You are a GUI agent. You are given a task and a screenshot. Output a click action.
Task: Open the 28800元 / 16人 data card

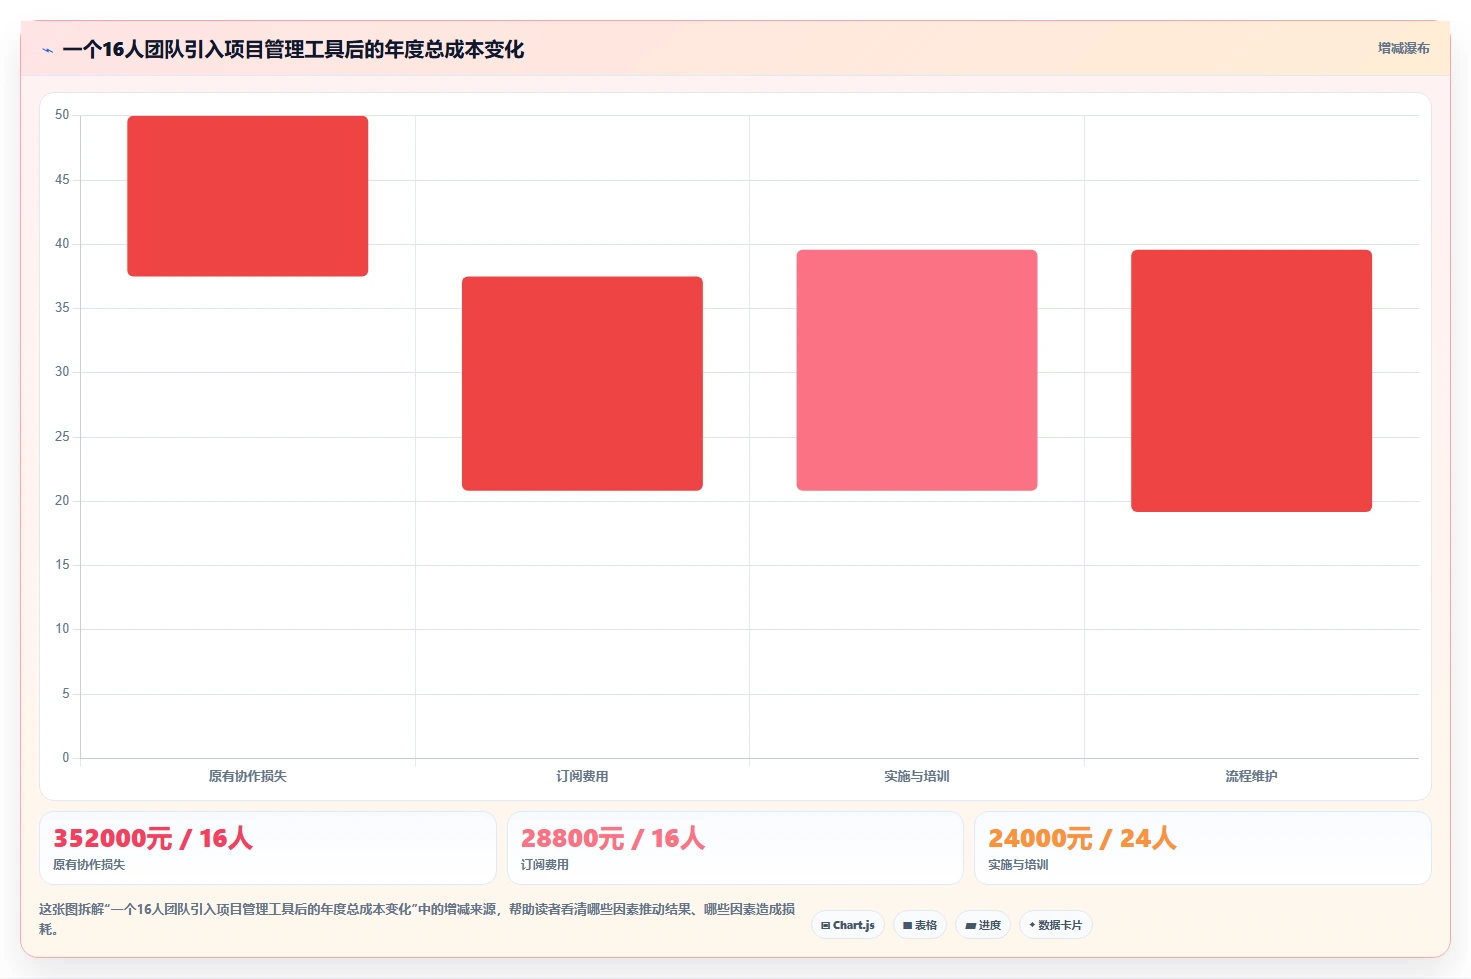(x=735, y=848)
